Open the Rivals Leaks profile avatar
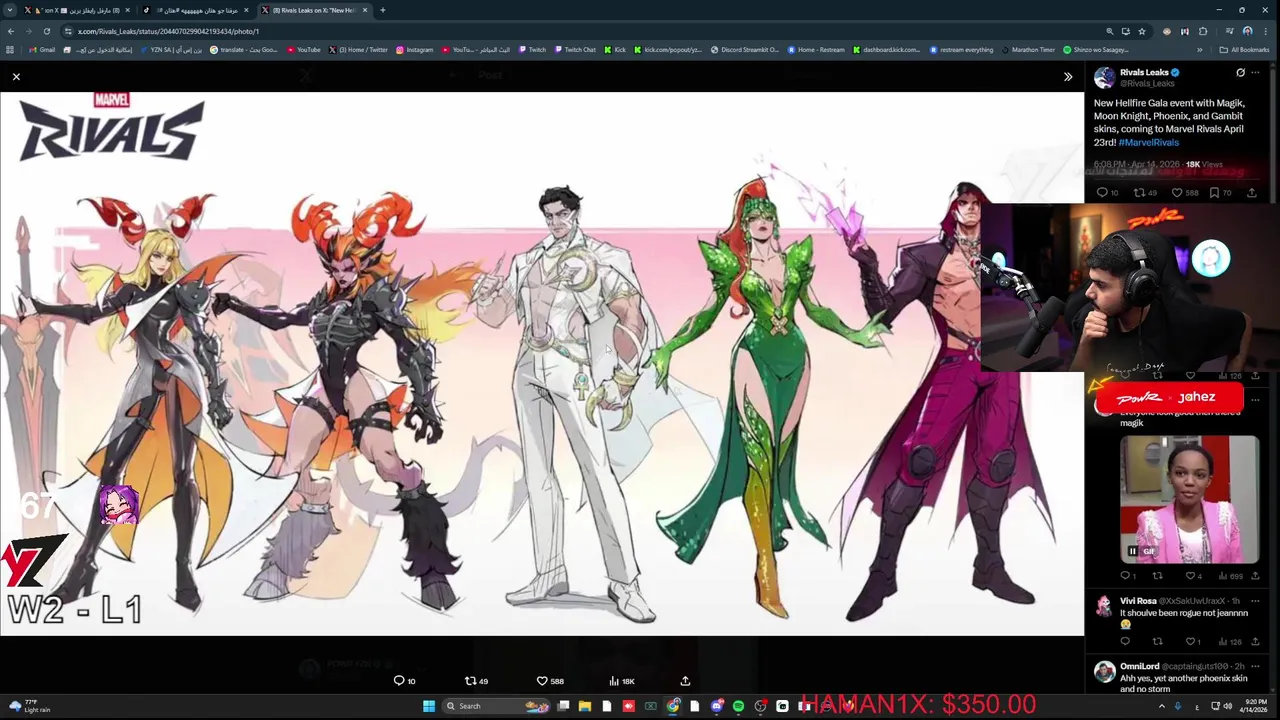The width and height of the screenshot is (1280, 720). pyautogui.click(x=1104, y=78)
